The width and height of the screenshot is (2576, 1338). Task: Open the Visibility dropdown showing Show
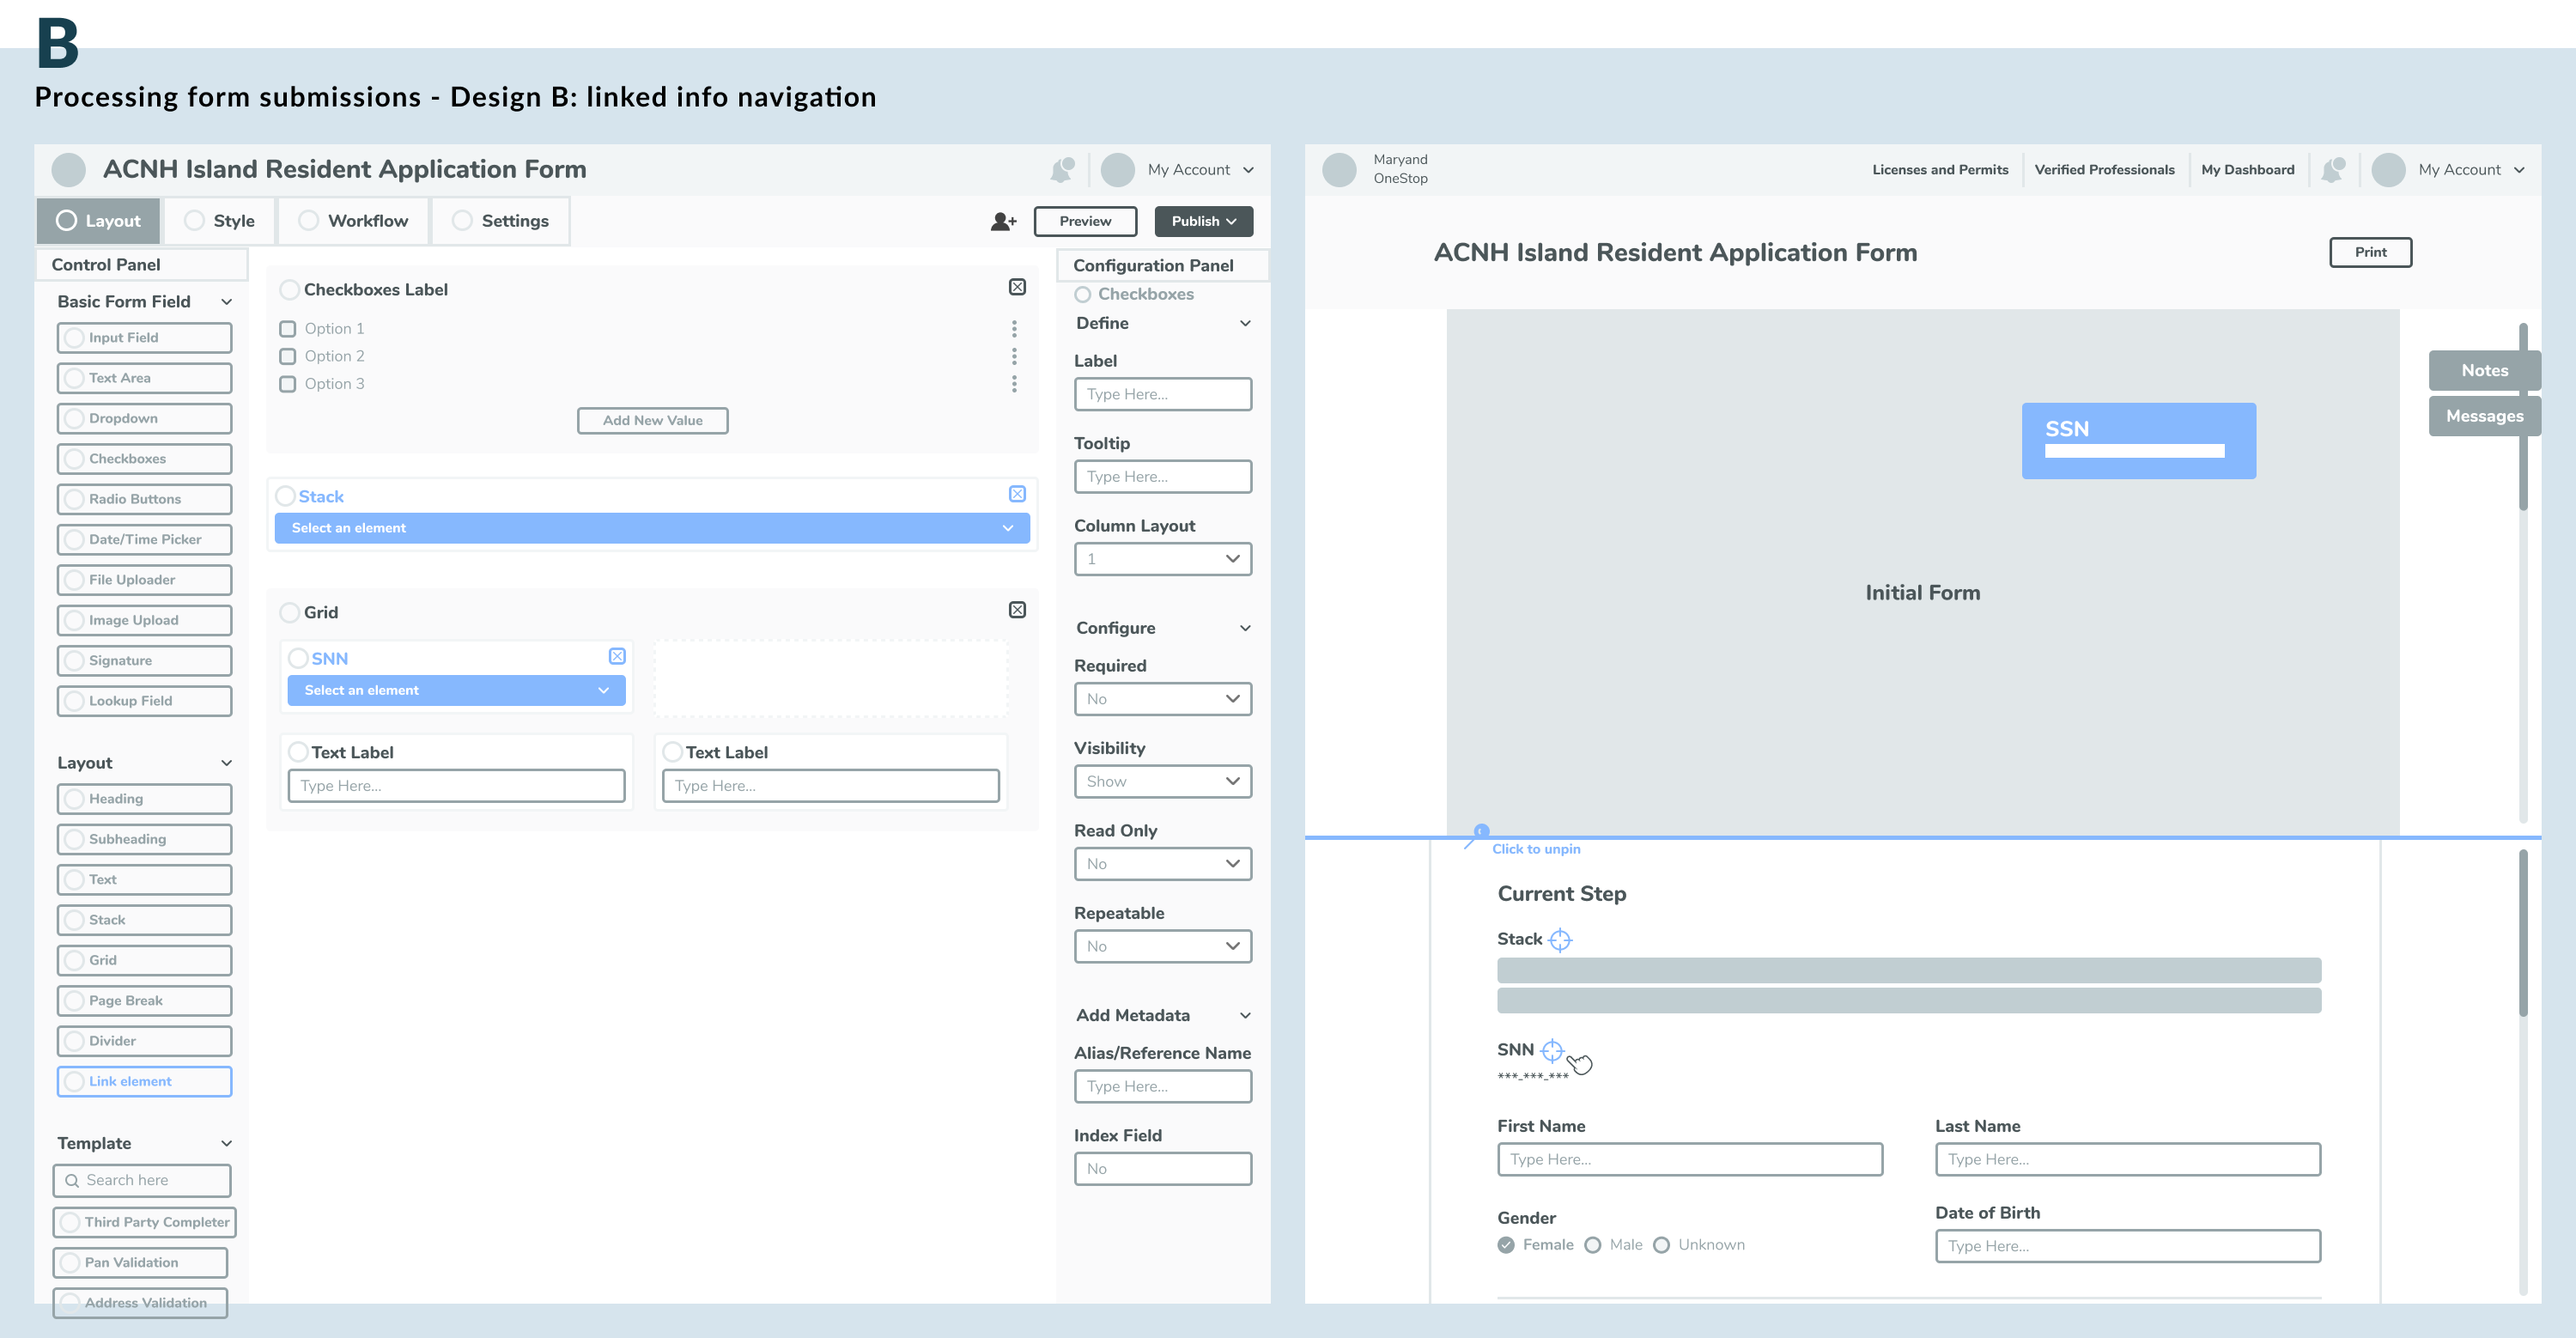click(1163, 782)
